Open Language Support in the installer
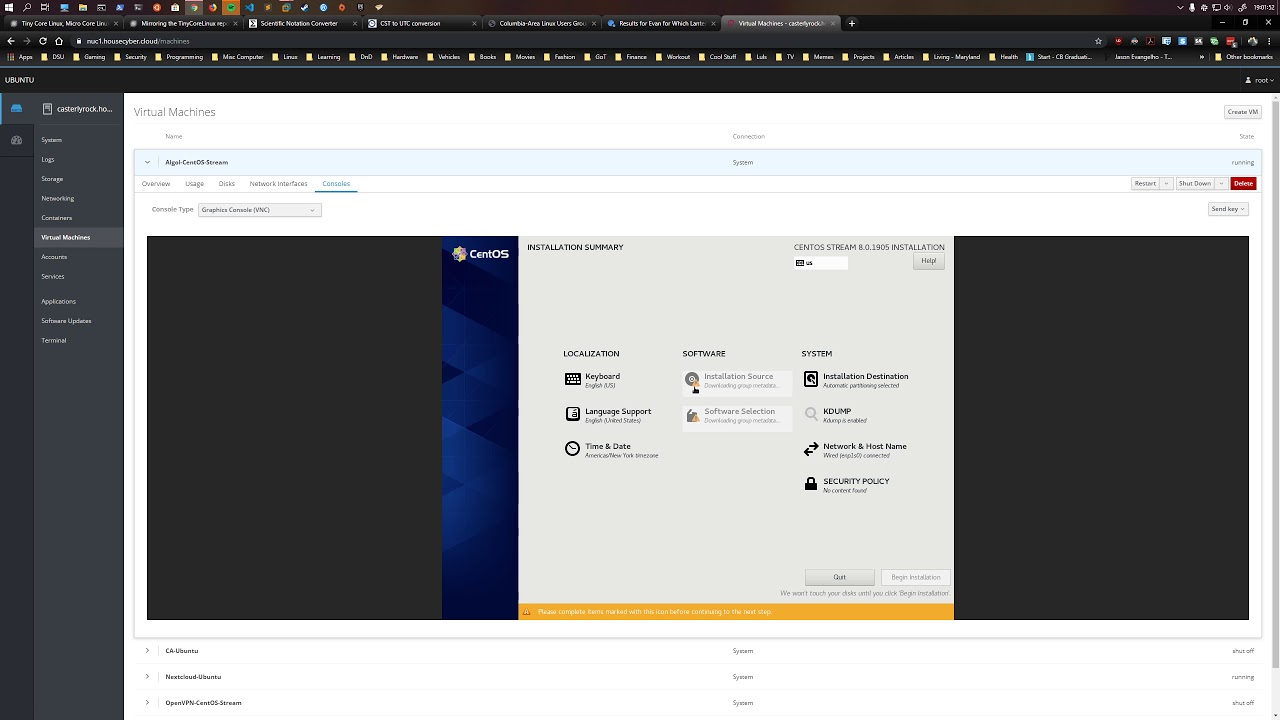This screenshot has width=1280, height=720. tap(608, 415)
